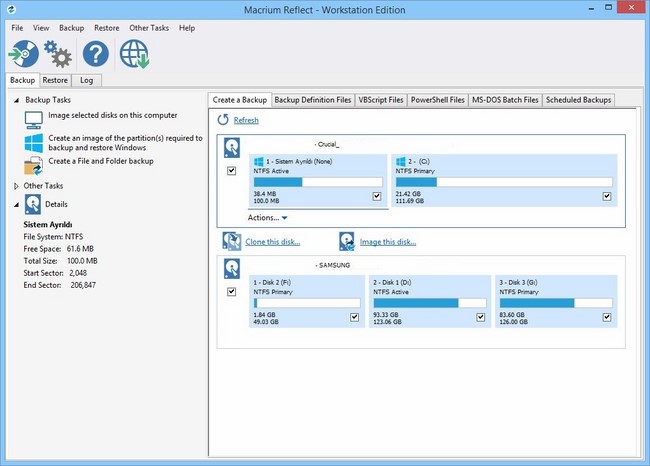Image resolution: width=650 pixels, height=466 pixels.
Task: Click the Disk 1 (D:) partition usage bar
Action: 430,302
